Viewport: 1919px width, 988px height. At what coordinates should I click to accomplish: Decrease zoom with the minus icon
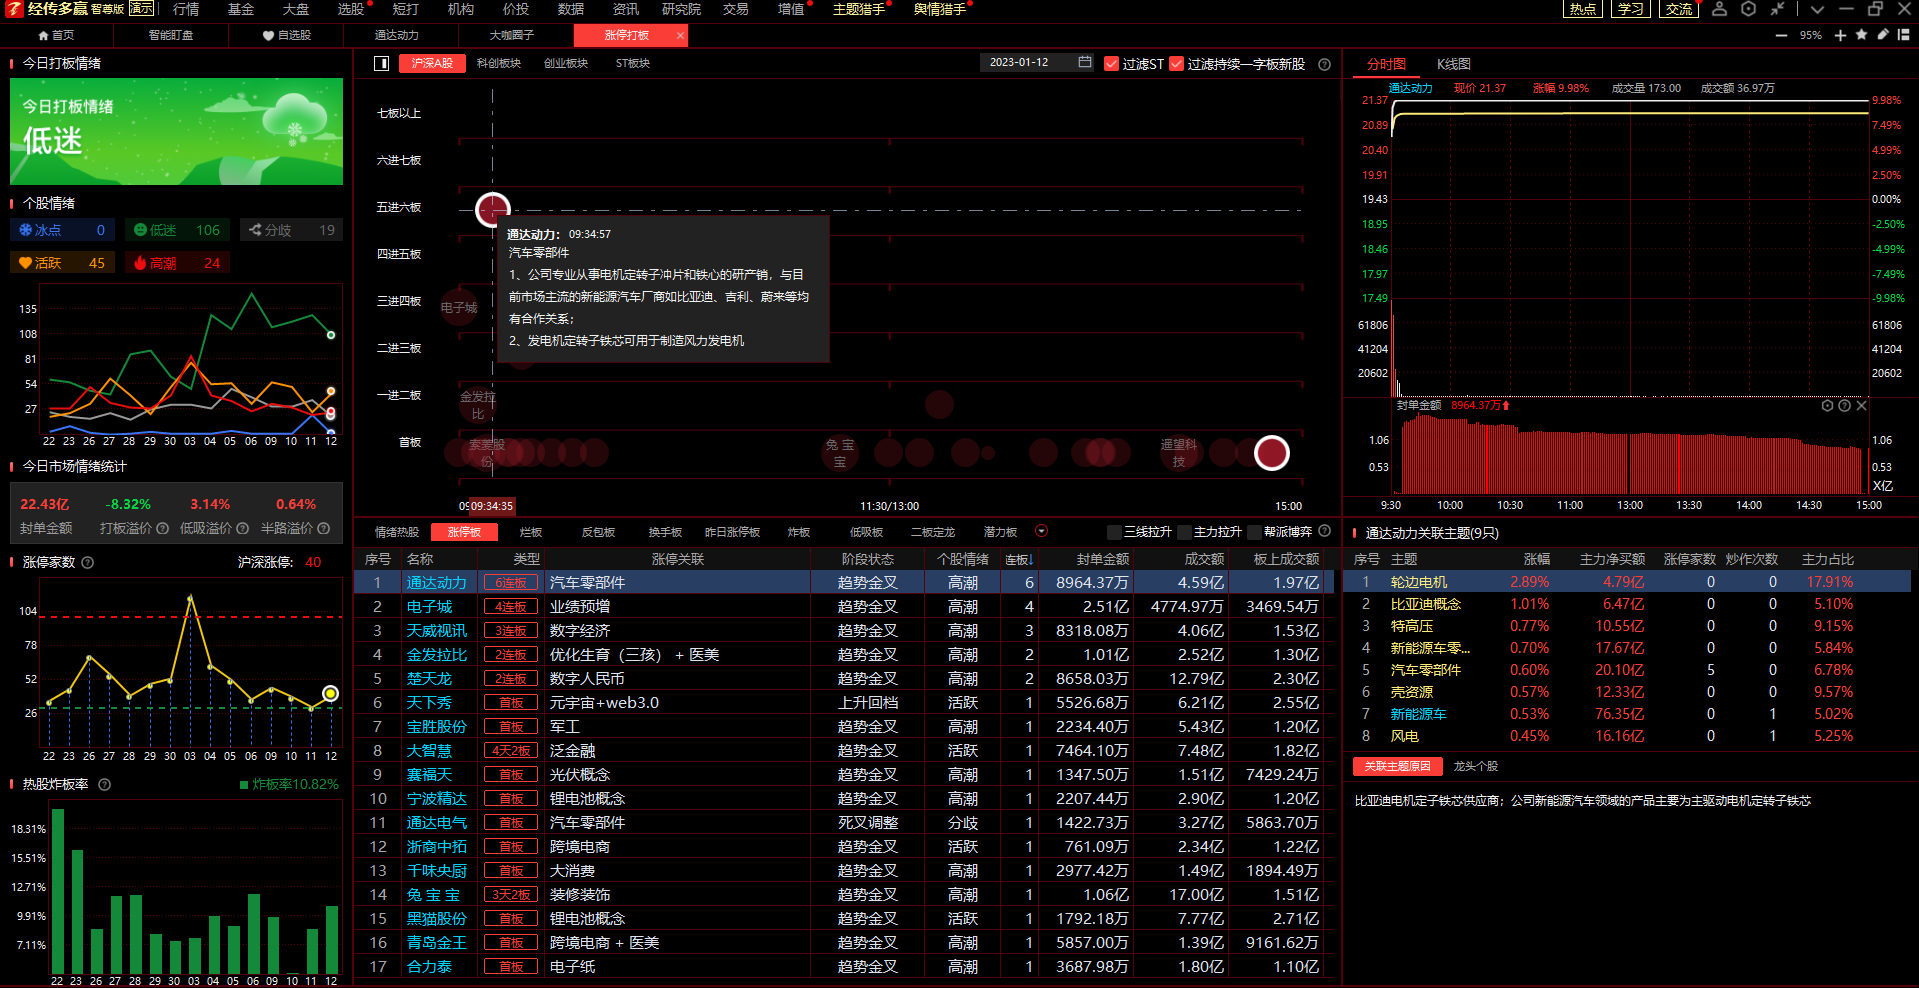click(x=1781, y=35)
